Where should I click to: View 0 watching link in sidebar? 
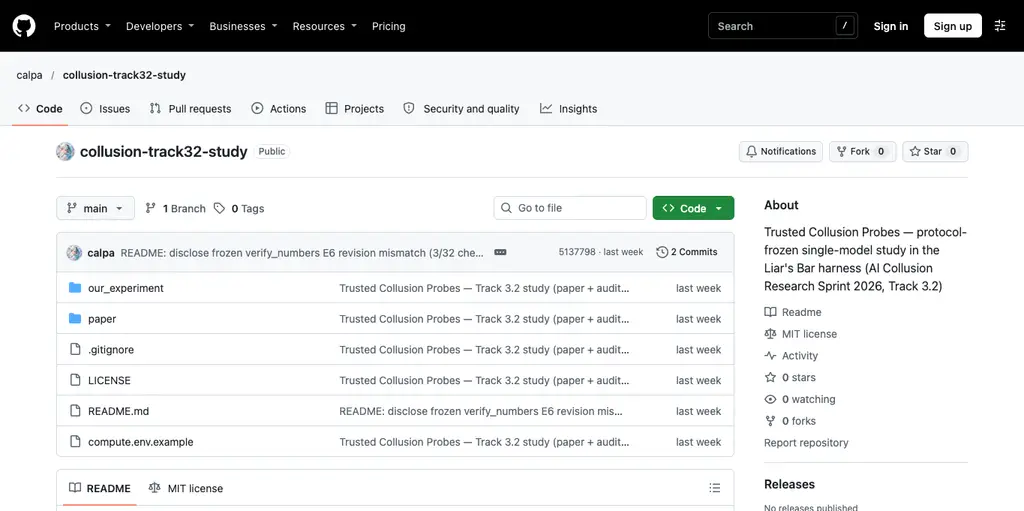click(800, 399)
